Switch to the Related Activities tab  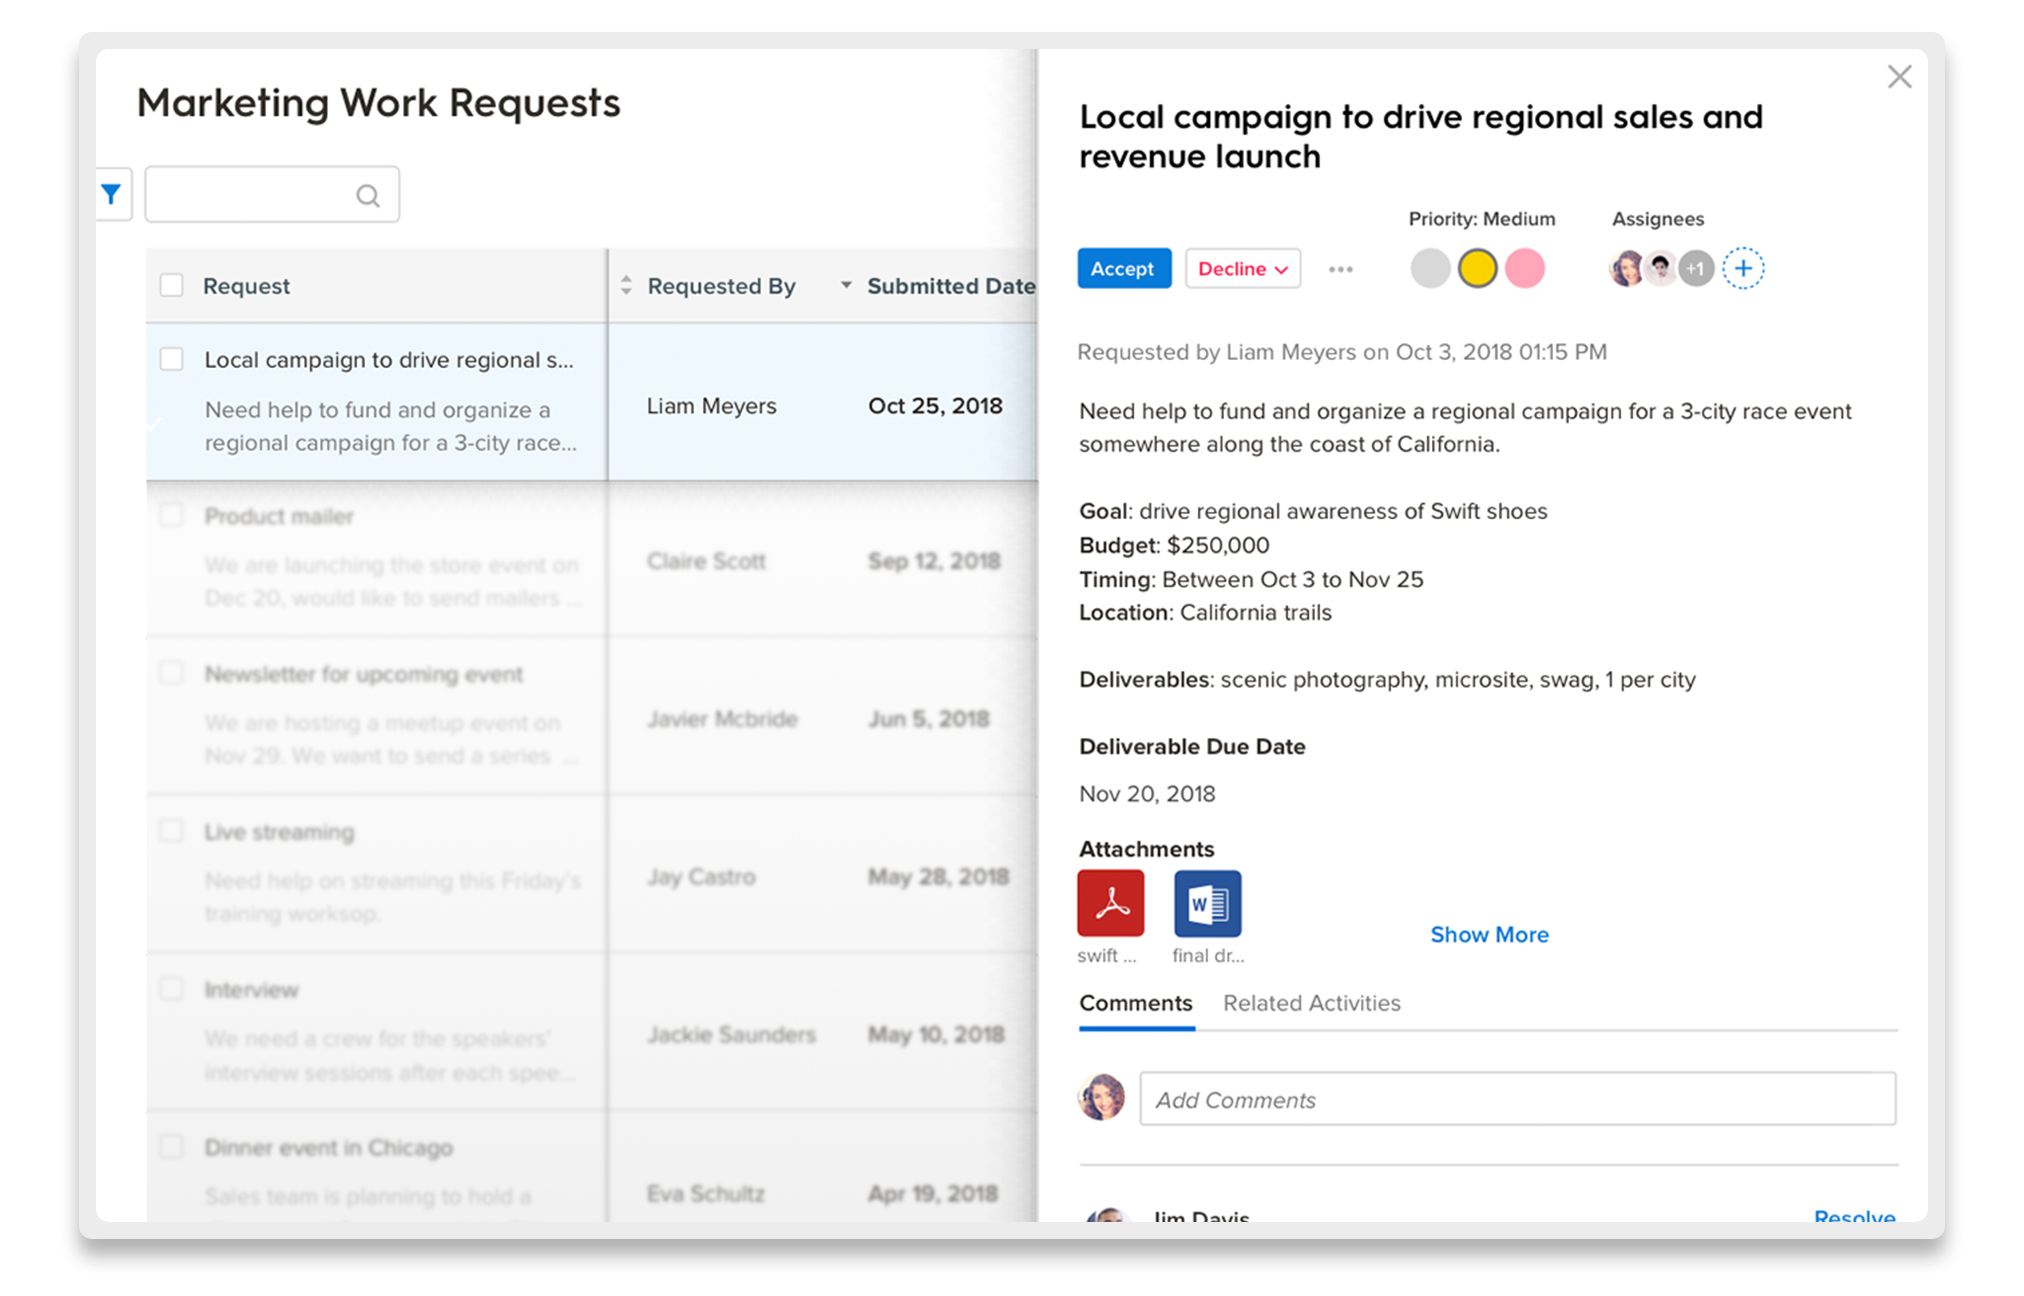pyautogui.click(x=1311, y=1004)
